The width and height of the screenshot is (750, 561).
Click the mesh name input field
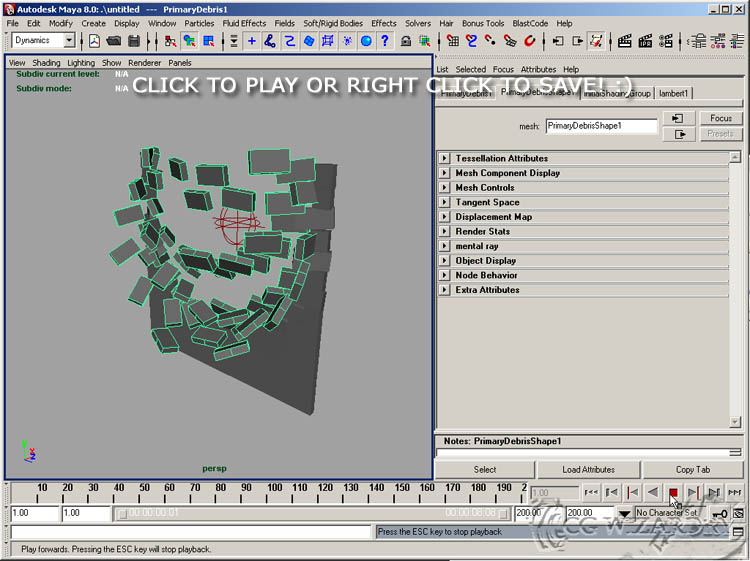tap(601, 126)
